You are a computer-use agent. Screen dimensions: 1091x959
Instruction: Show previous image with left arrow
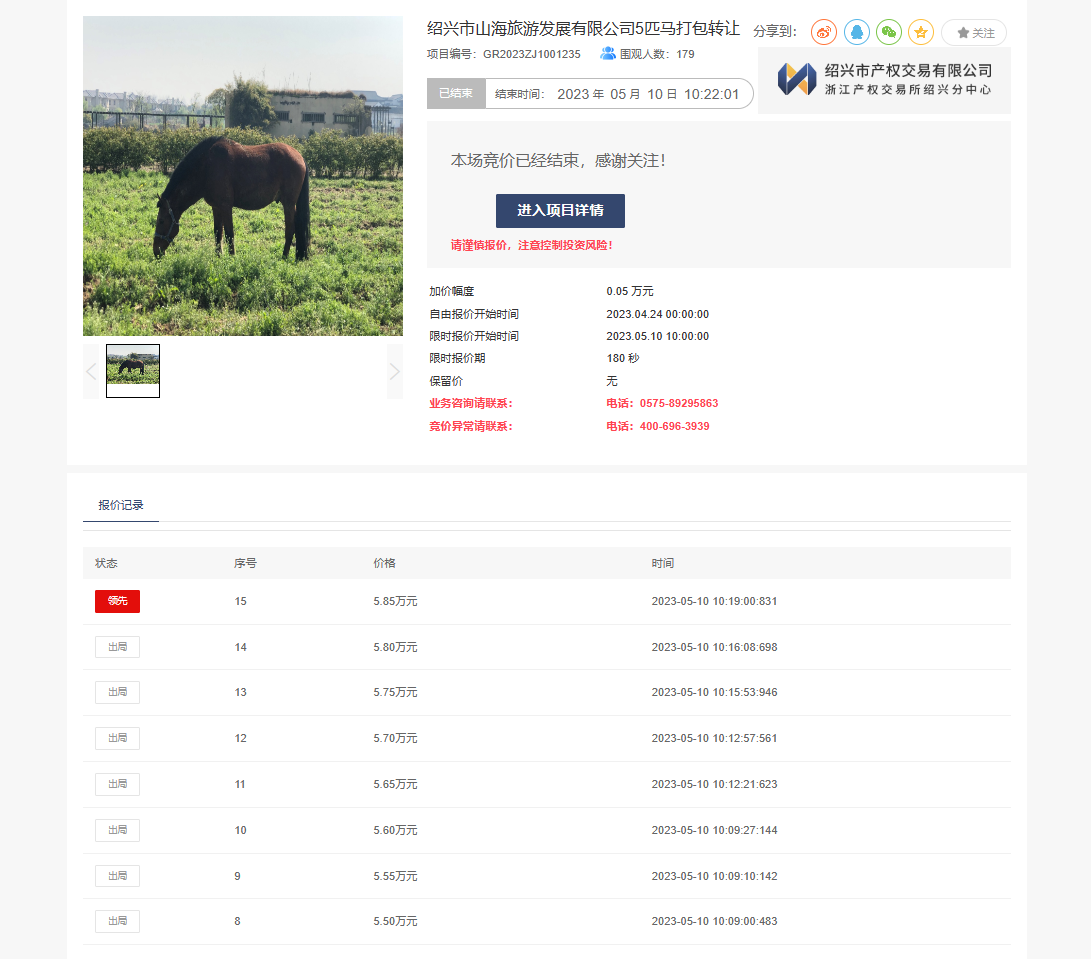[91, 372]
